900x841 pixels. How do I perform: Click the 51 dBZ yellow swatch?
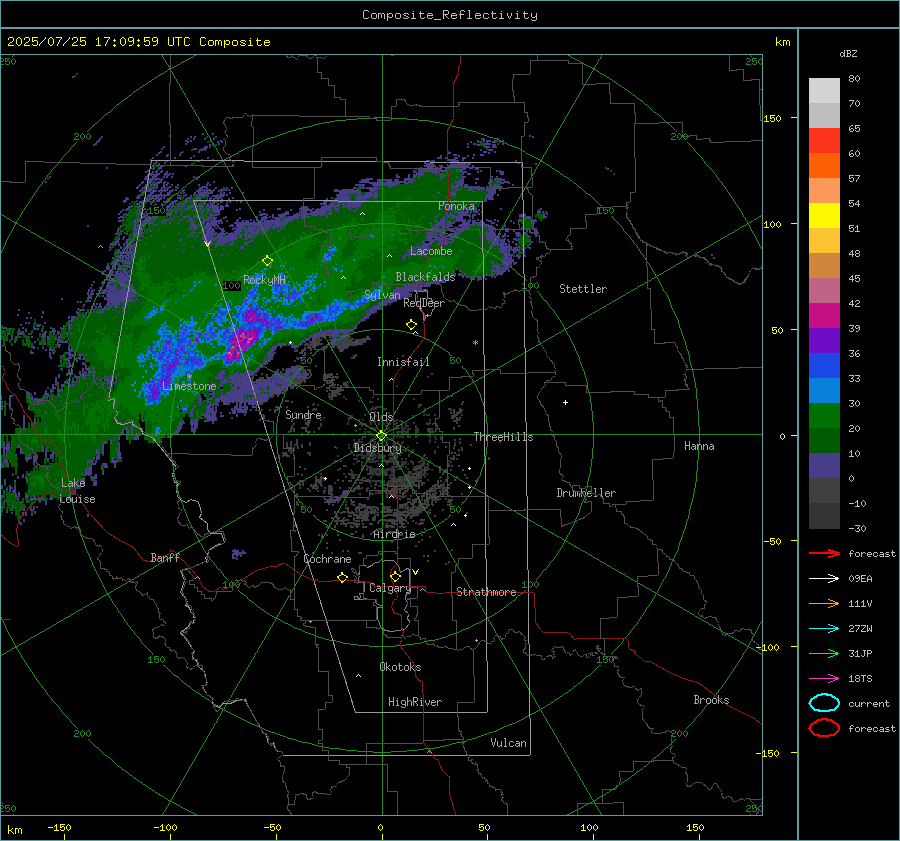click(824, 215)
